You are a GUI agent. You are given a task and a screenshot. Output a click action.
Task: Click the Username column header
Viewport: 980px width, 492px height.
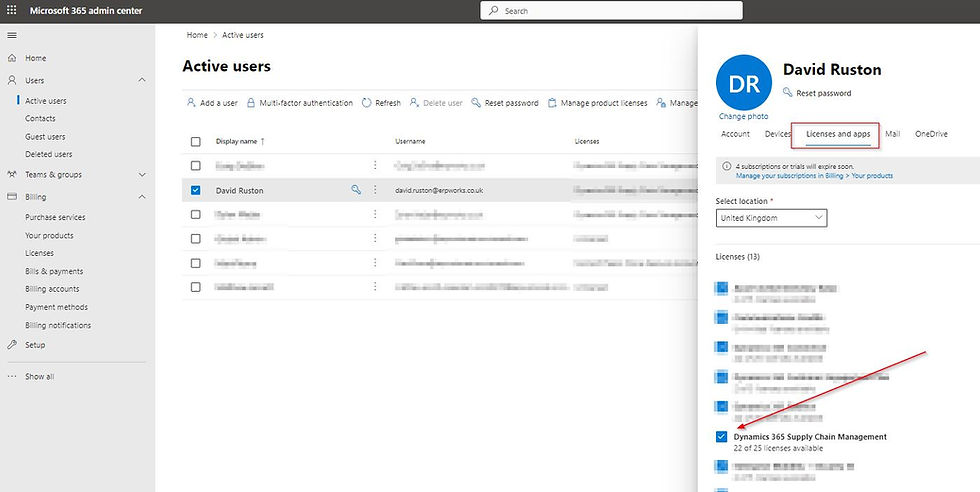pos(410,141)
